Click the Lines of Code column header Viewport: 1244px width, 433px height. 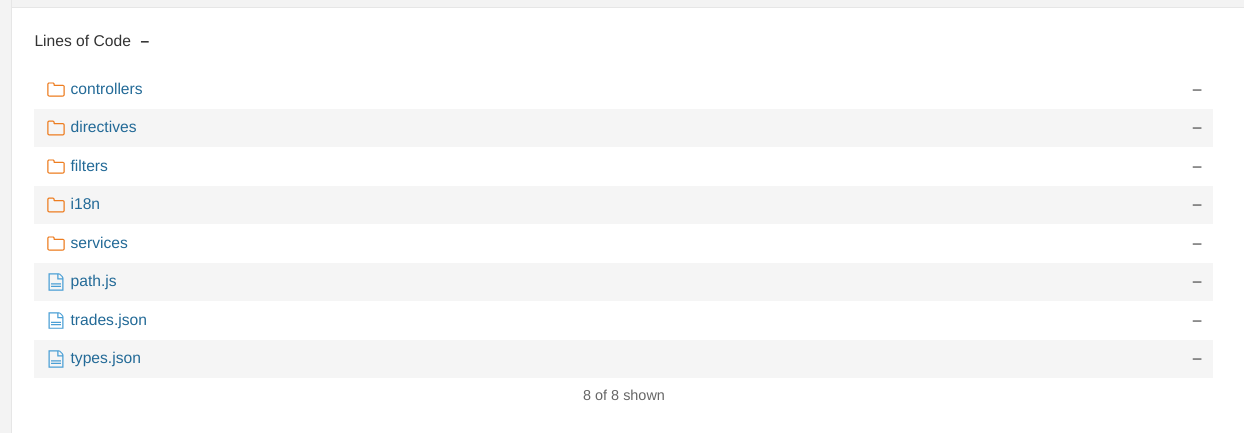tap(83, 41)
